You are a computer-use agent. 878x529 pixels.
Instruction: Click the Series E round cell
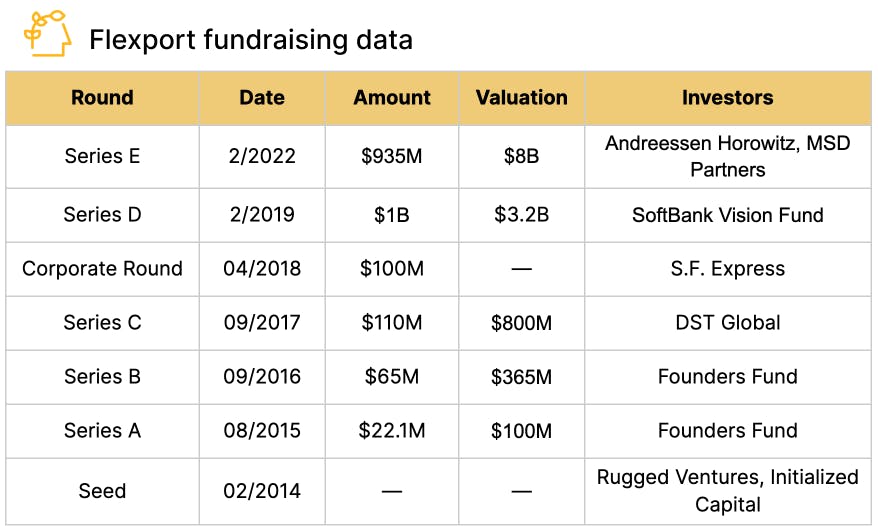point(102,156)
